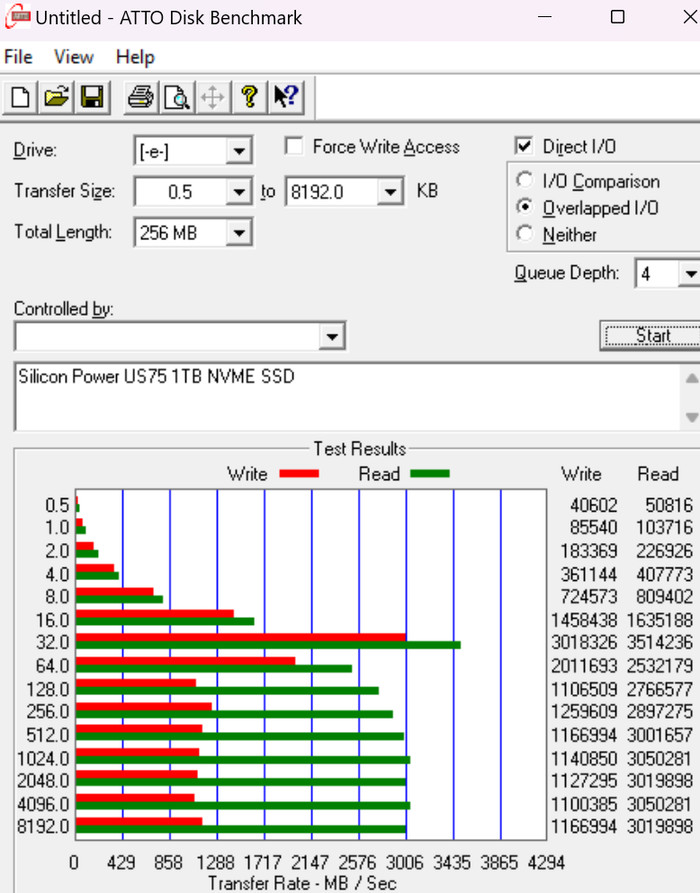This screenshot has width=700, height=893.
Task: Click the Test Results group heading
Action: coord(359,449)
